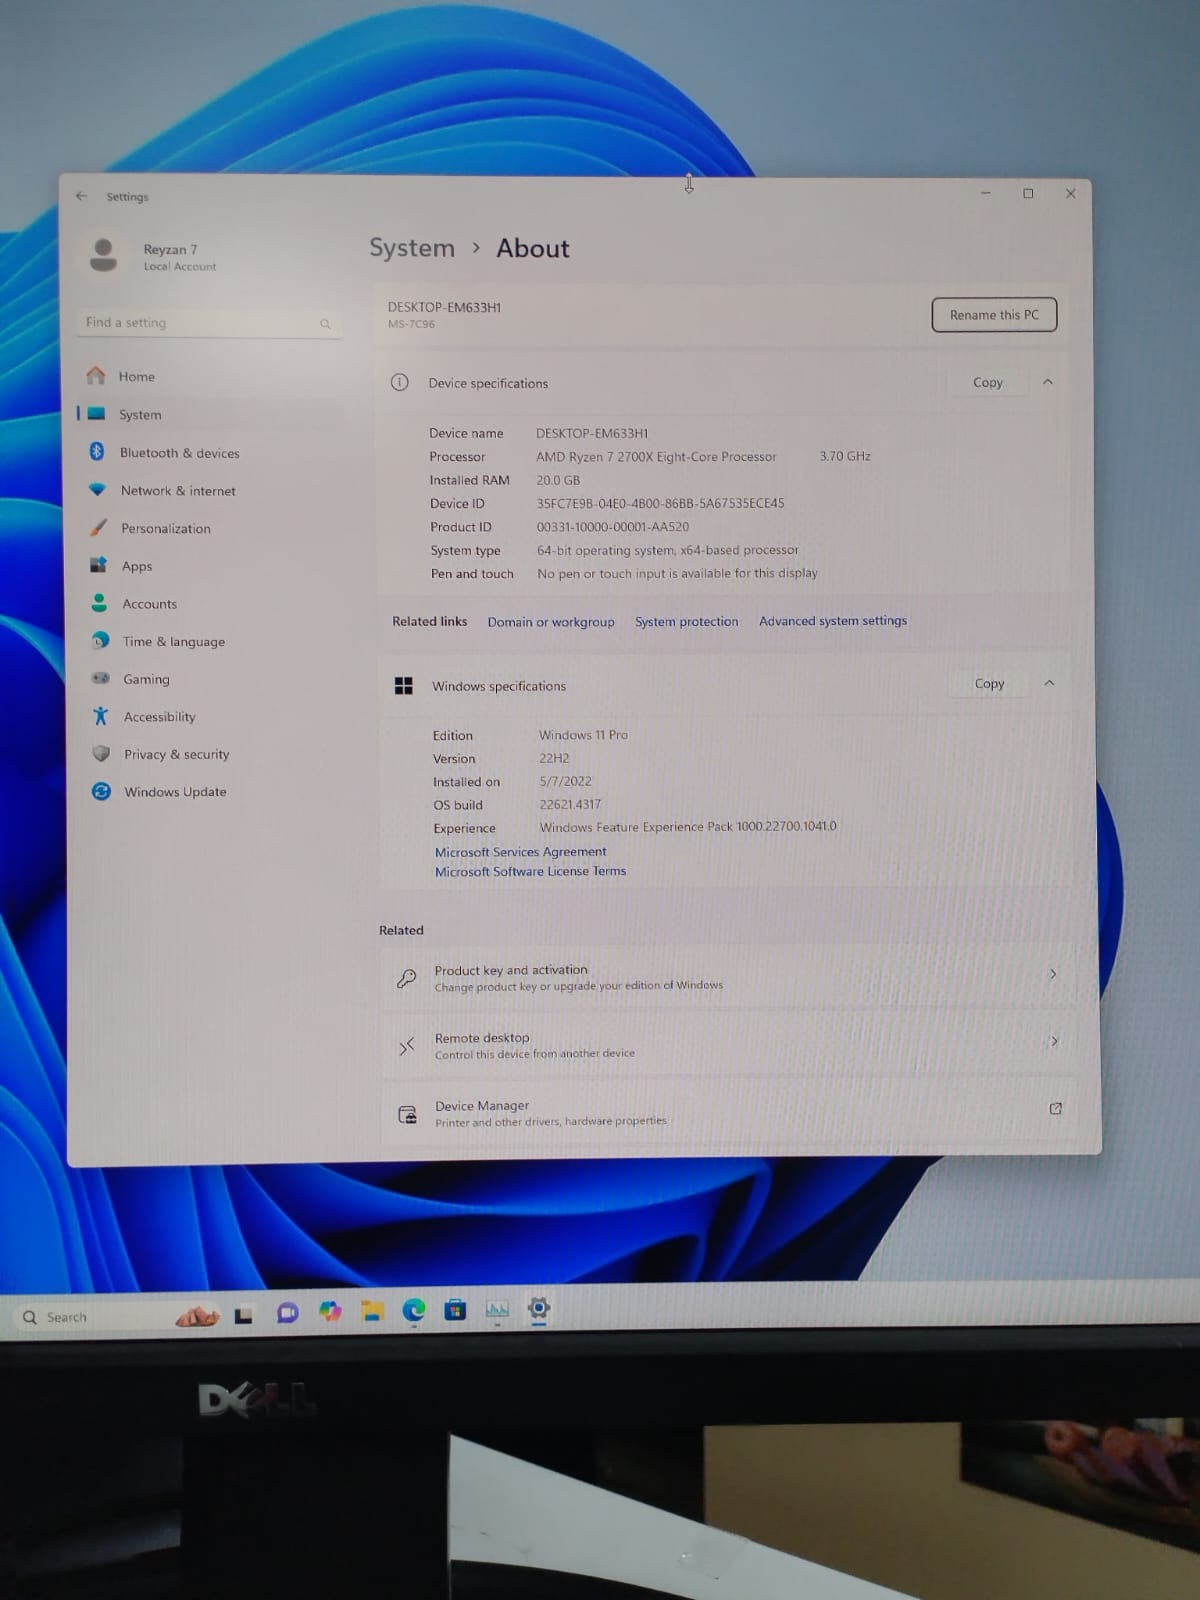Click the Device ID value text
Image resolution: width=1200 pixels, height=1600 pixels.
660,503
